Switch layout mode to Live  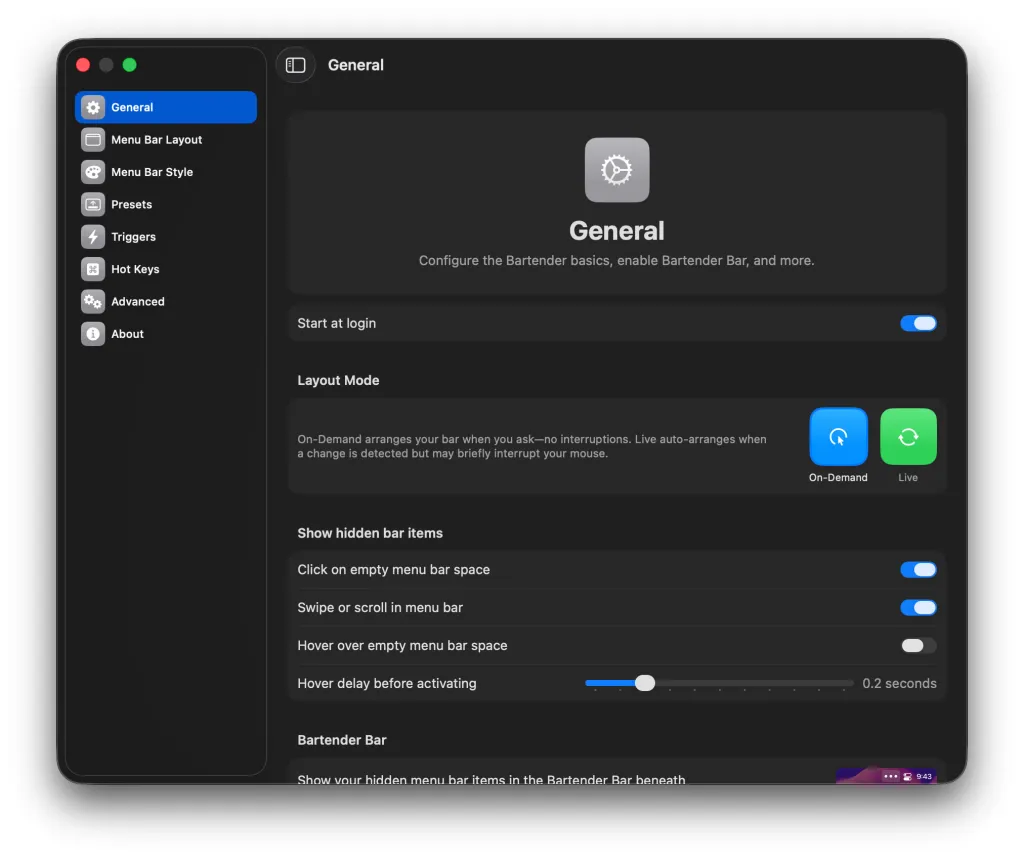(908, 437)
